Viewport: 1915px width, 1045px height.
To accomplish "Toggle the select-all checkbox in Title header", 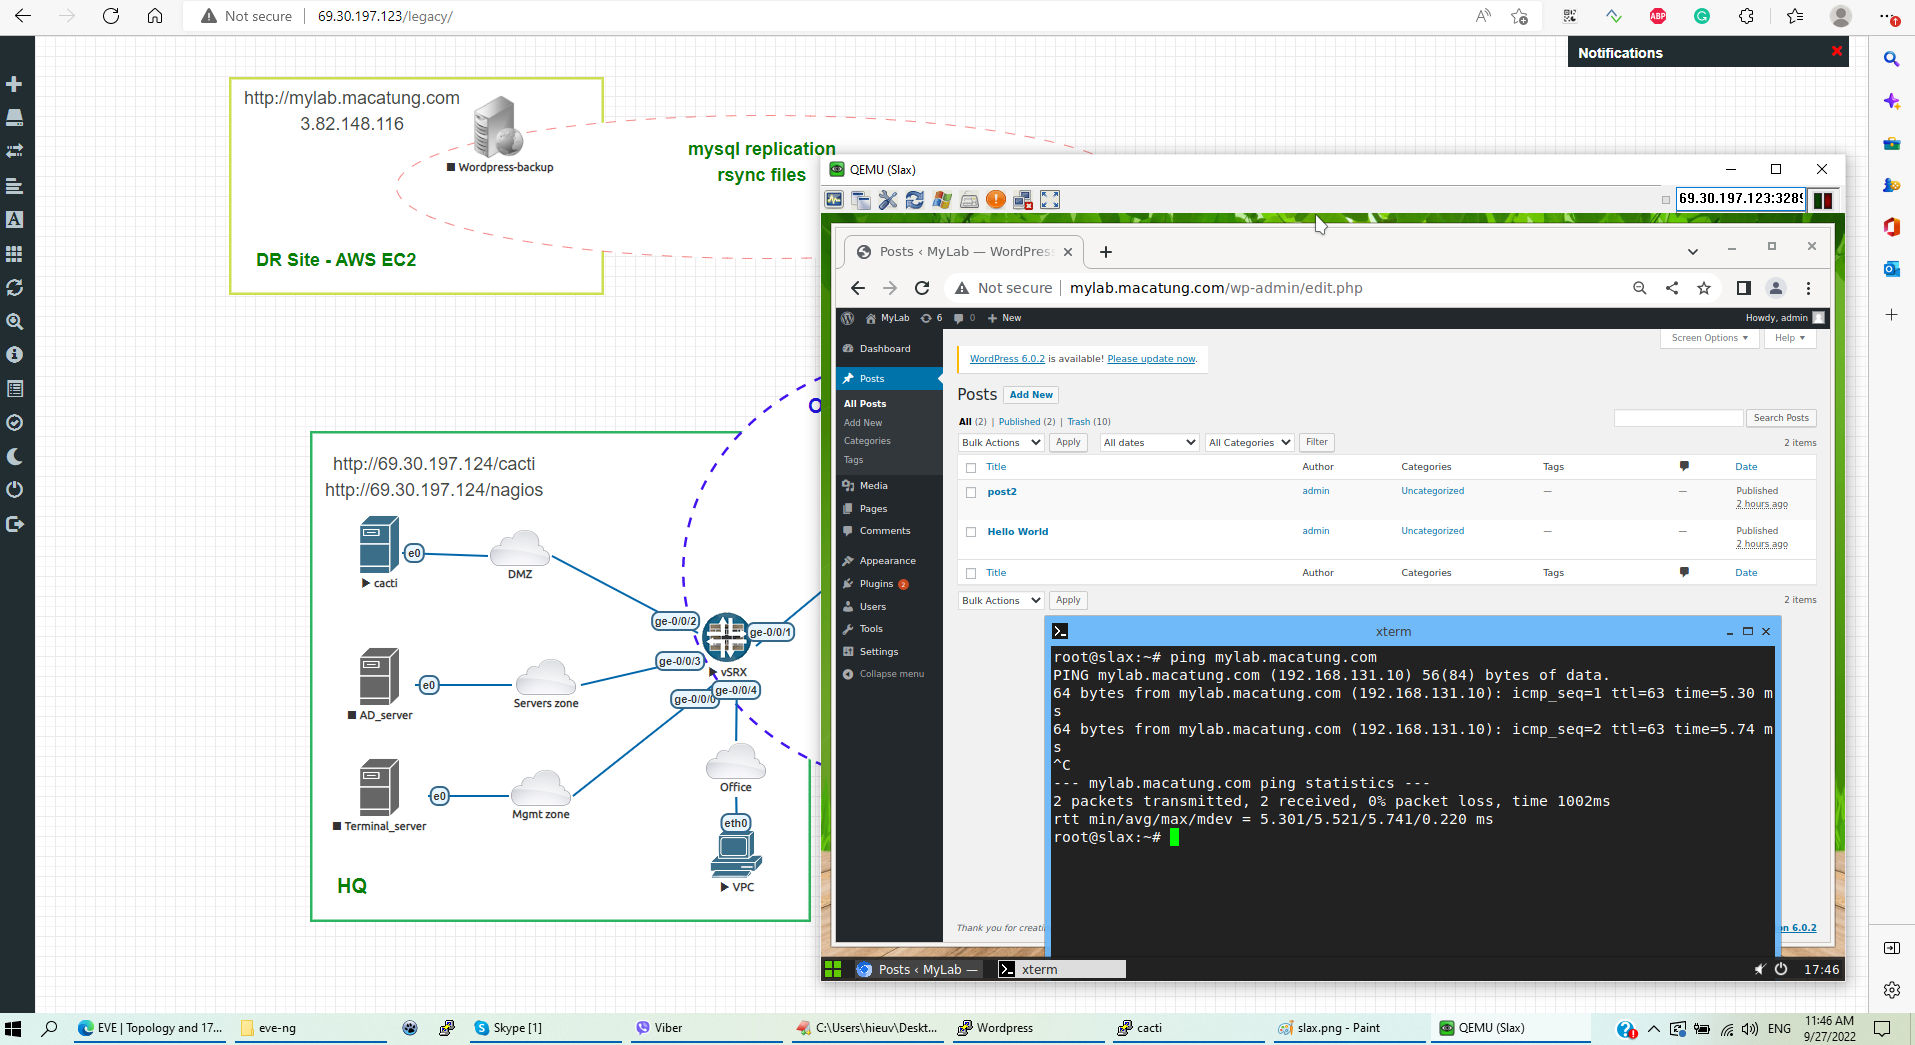I will pyautogui.click(x=971, y=467).
